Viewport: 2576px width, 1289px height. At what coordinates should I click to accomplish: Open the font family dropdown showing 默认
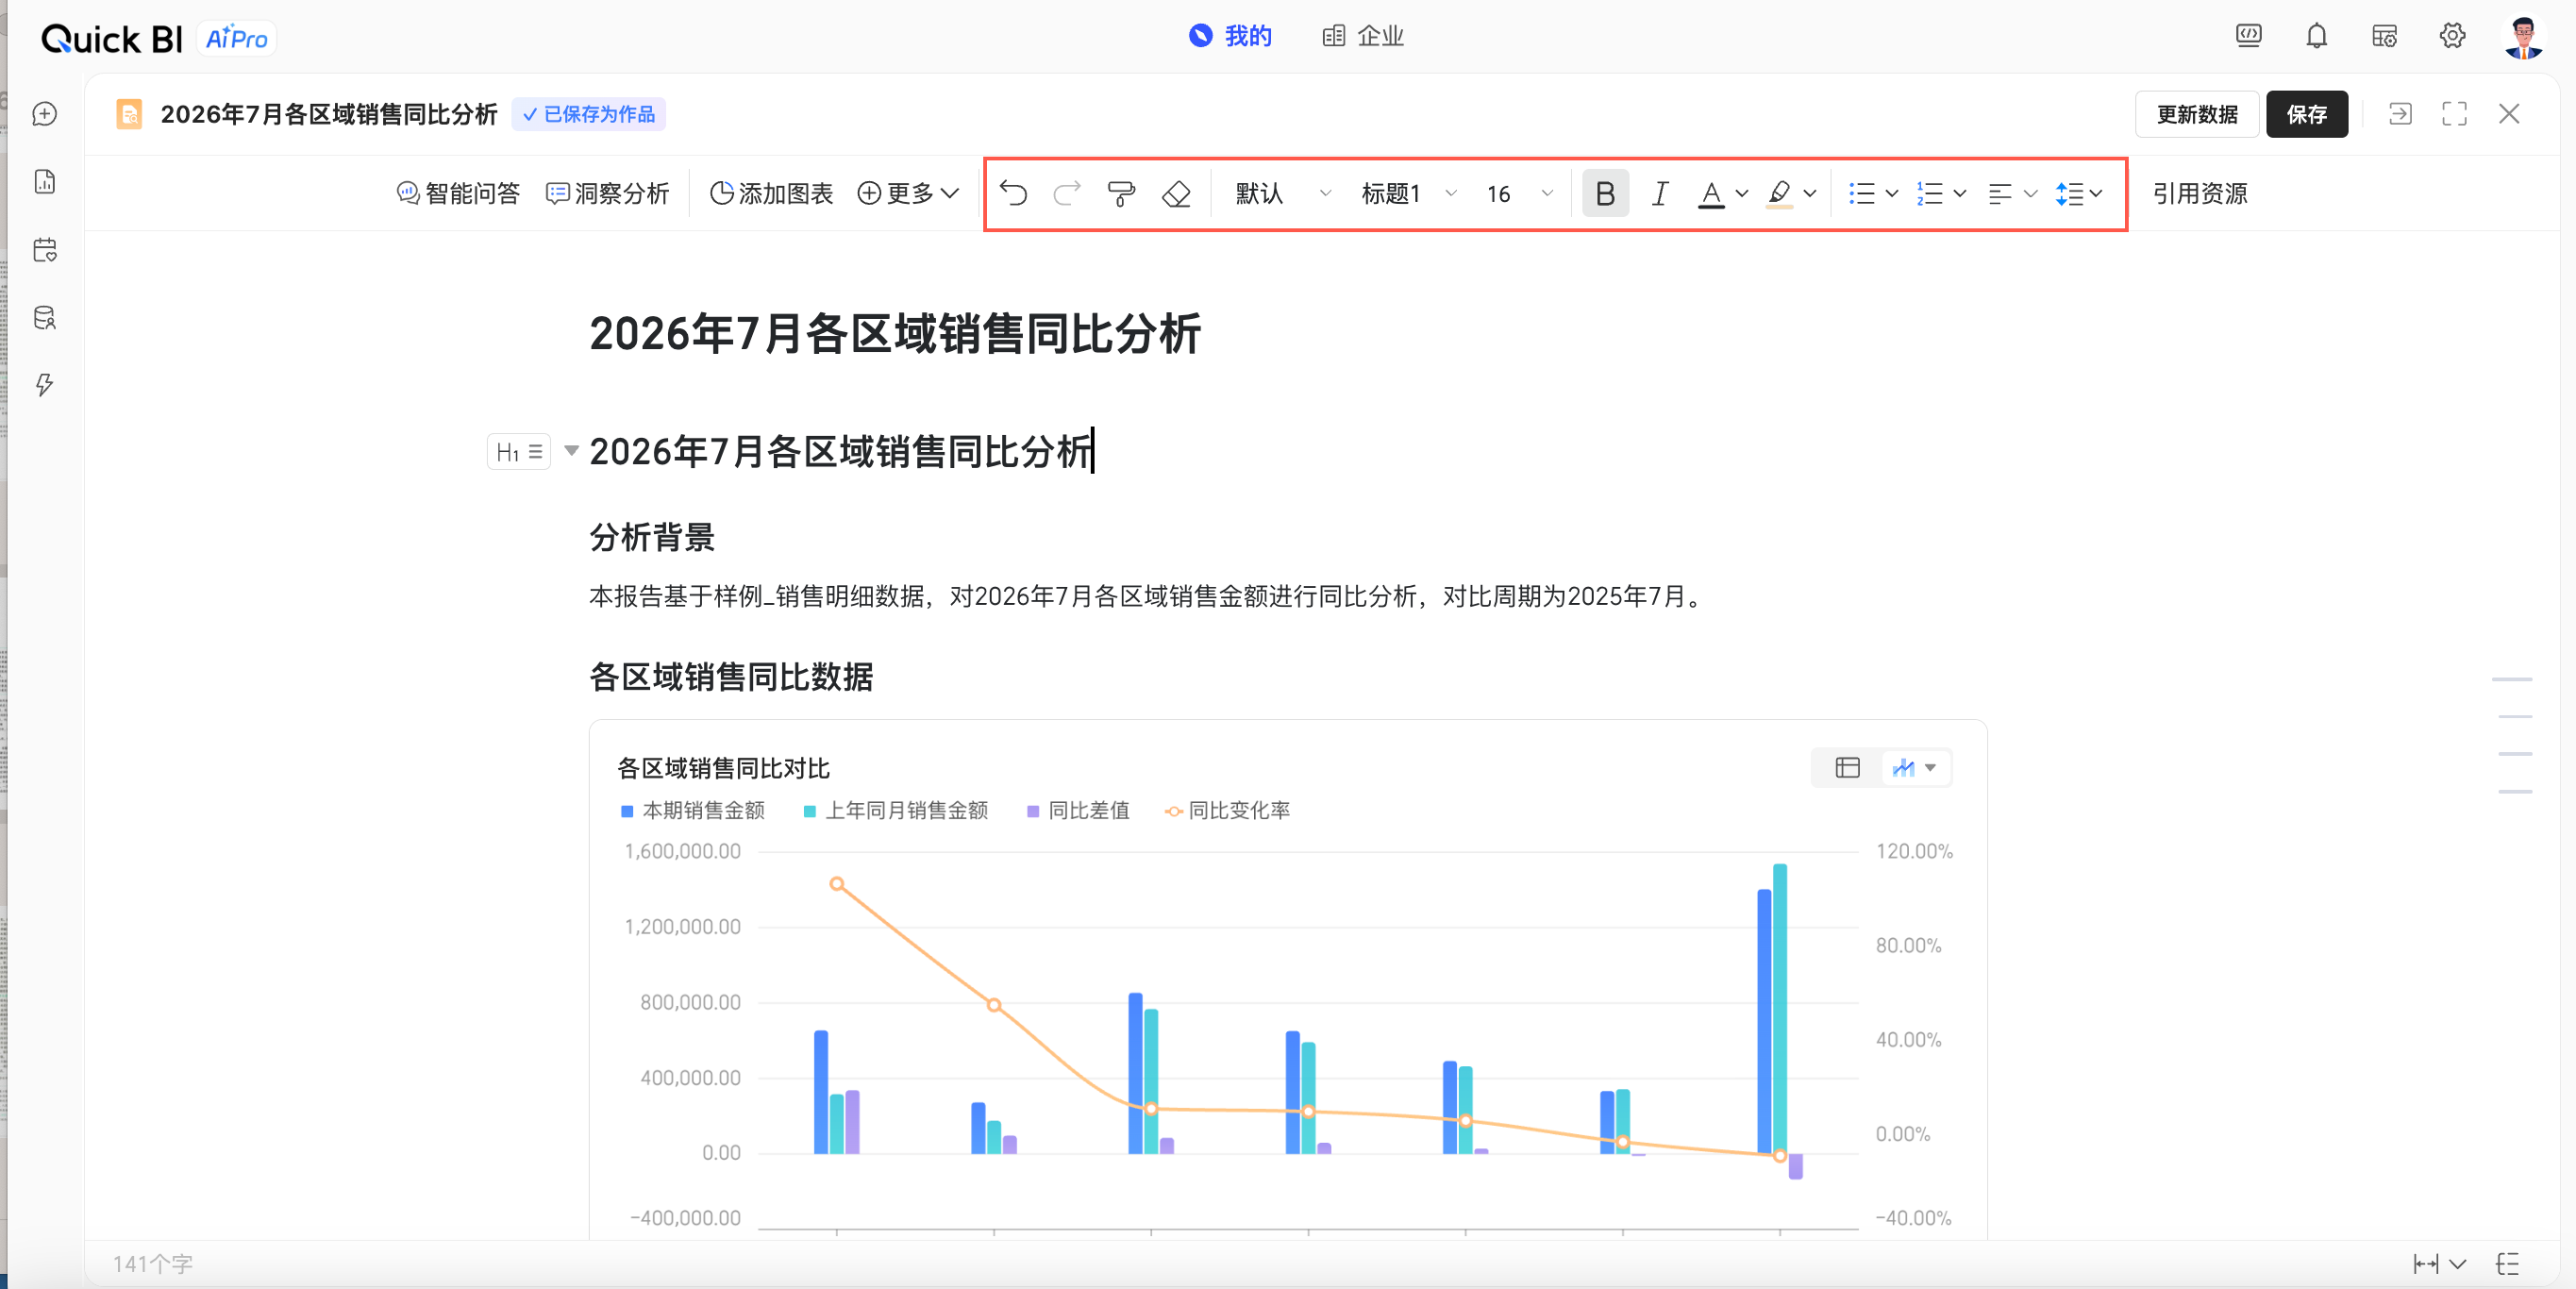click(1283, 193)
